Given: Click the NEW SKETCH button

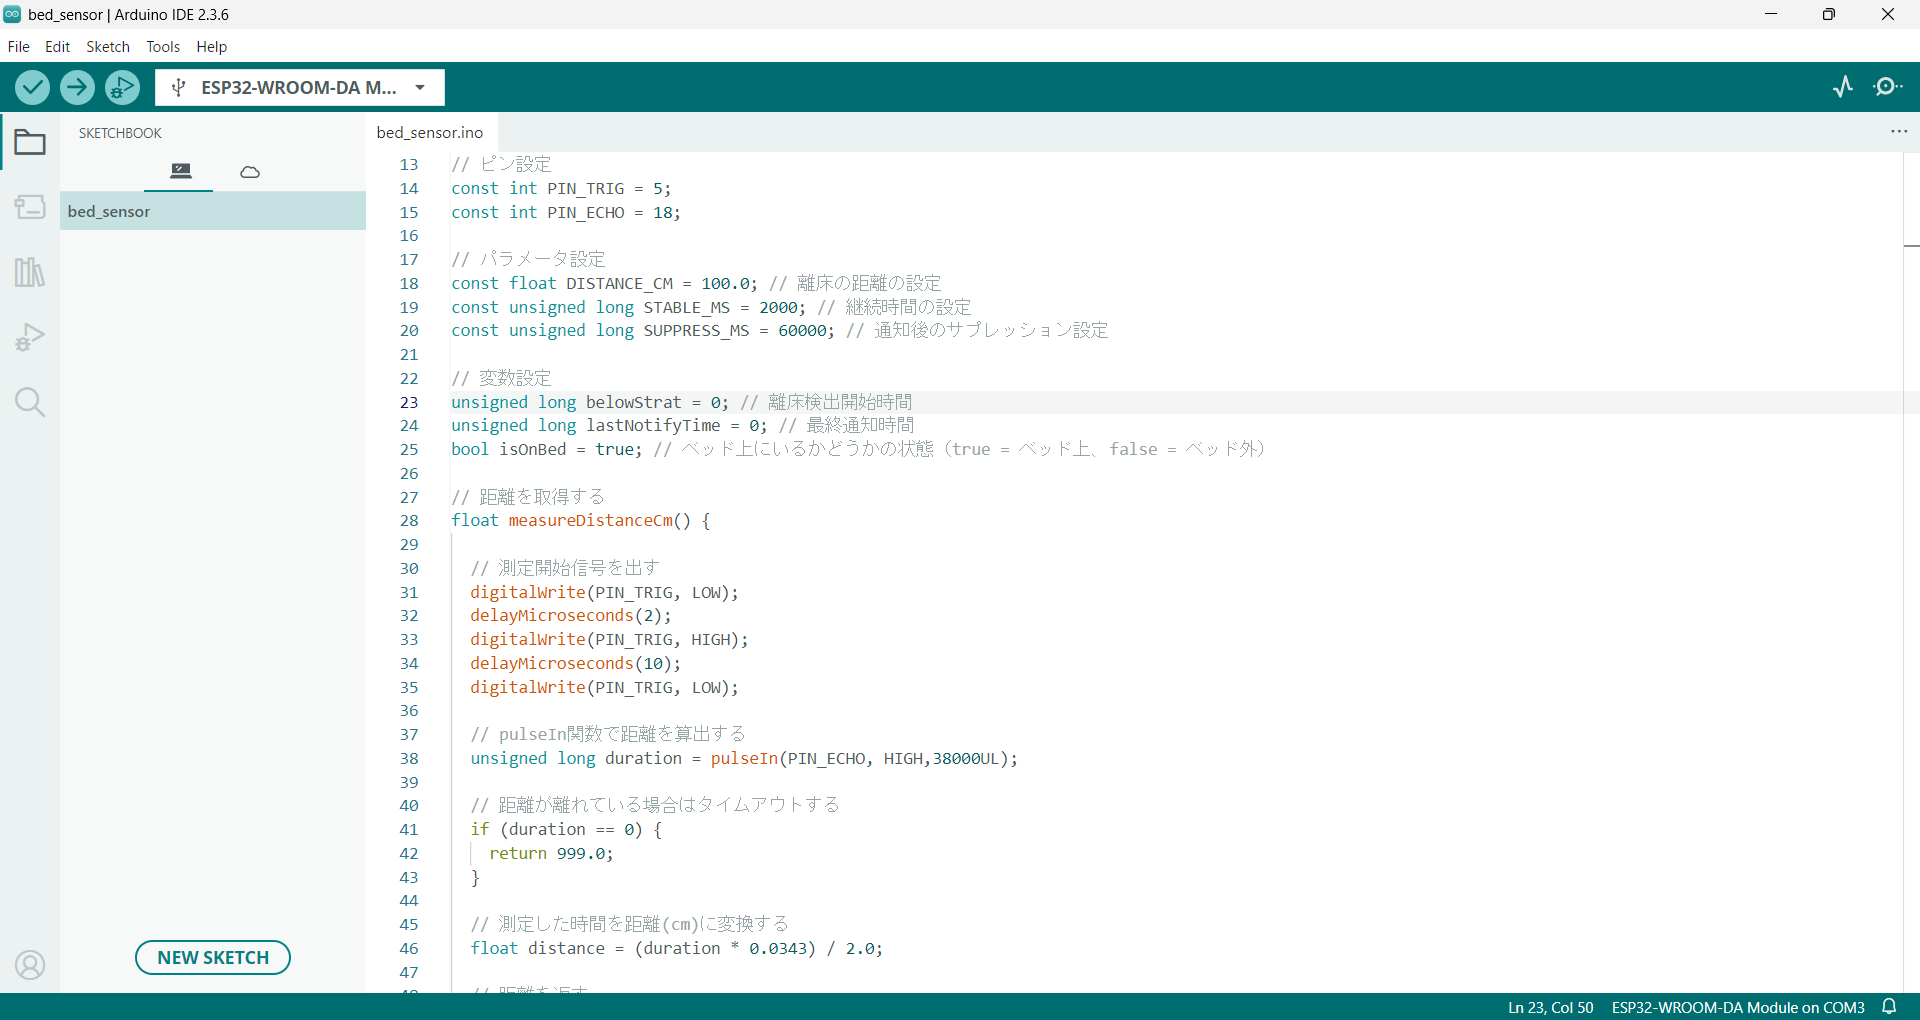Looking at the screenshot, I should [x=213, y=958].
